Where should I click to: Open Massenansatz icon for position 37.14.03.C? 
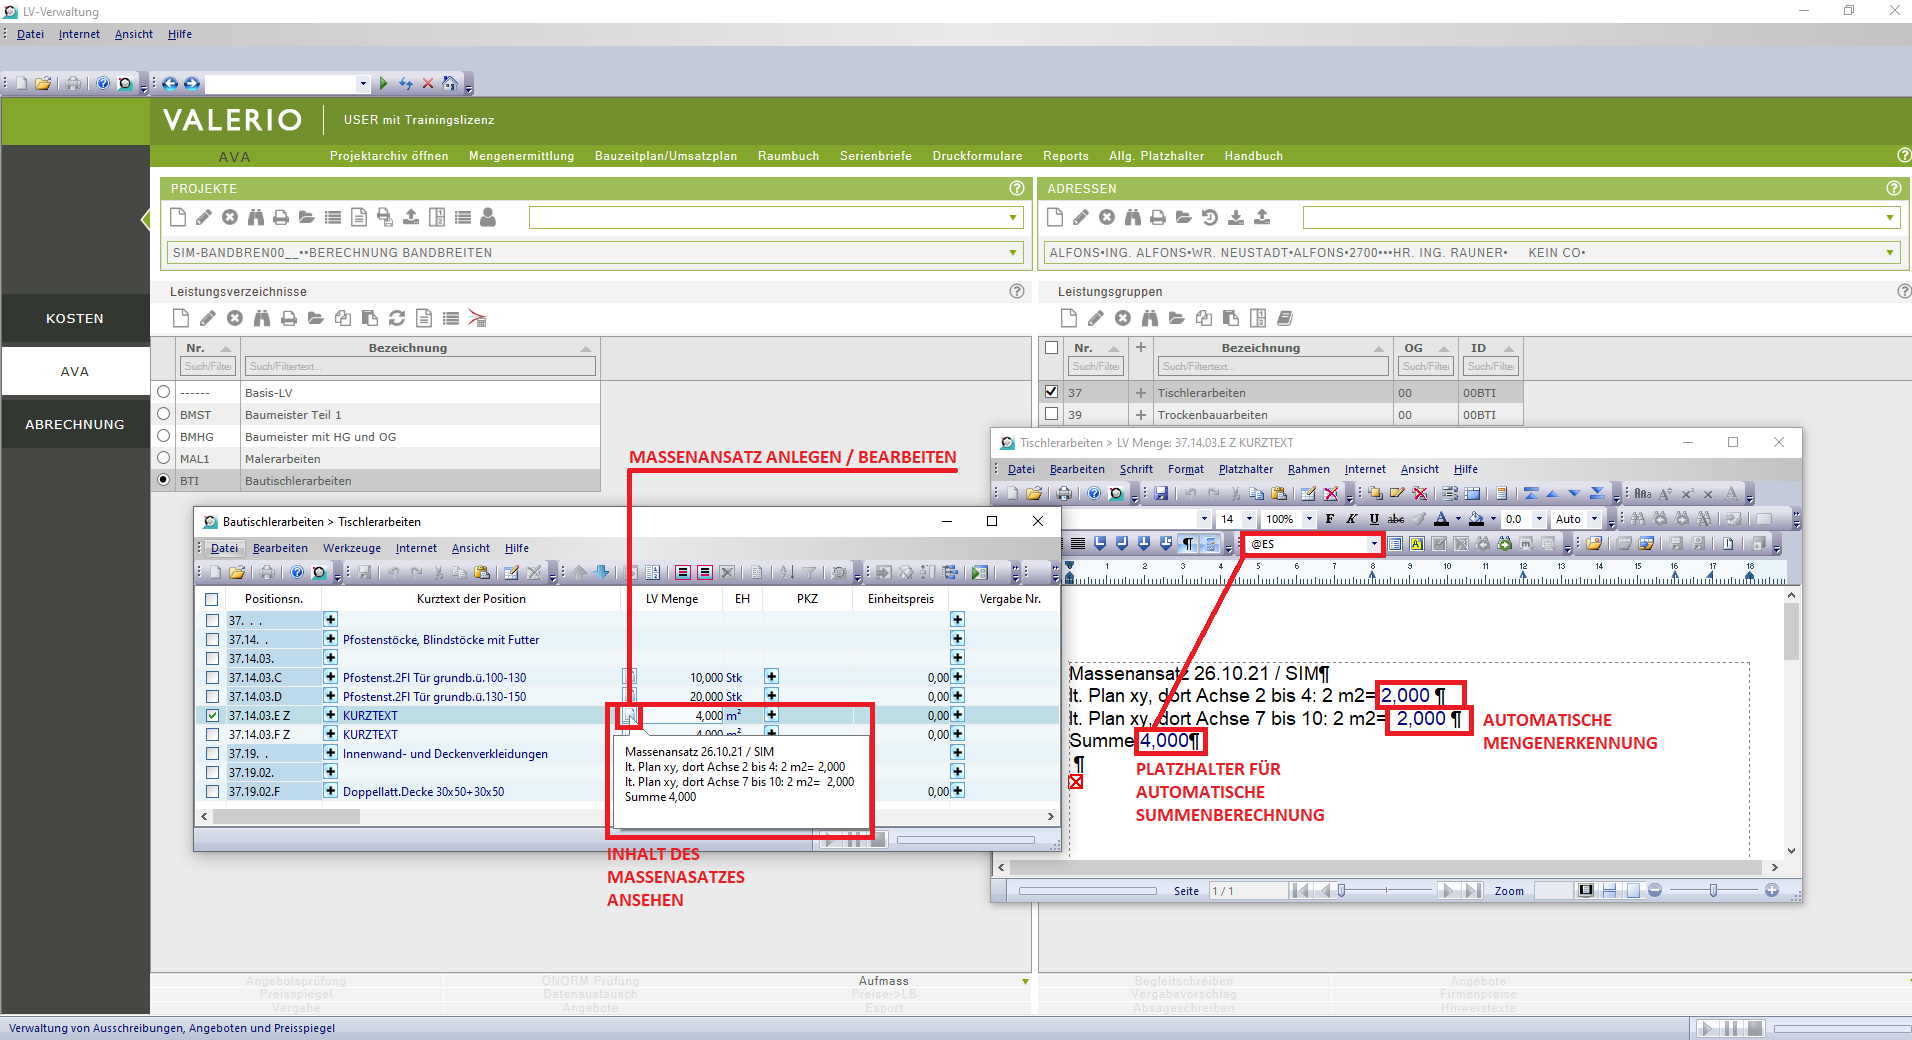click(x=629, y=677)
